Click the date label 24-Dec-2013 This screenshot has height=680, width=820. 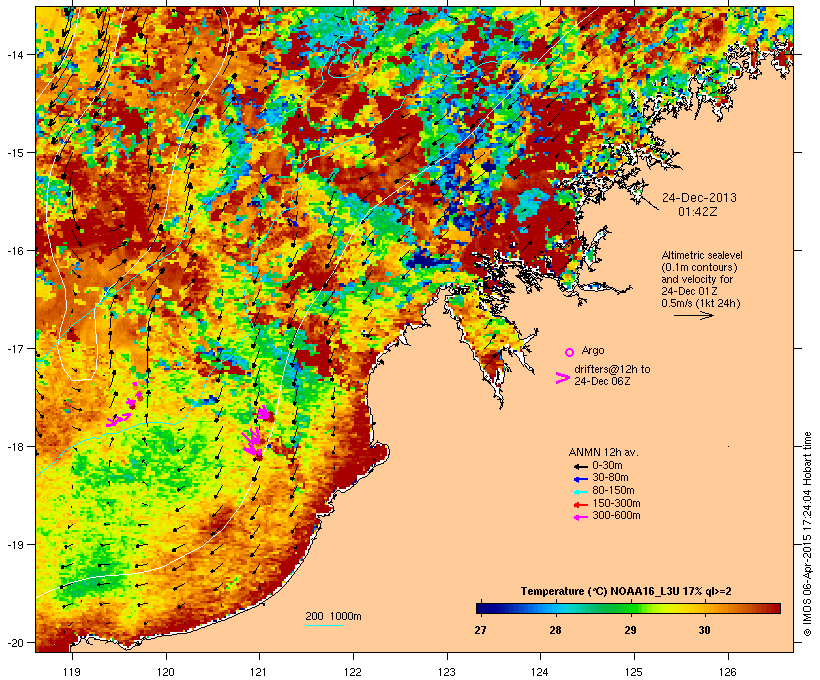tap(699, 198)
